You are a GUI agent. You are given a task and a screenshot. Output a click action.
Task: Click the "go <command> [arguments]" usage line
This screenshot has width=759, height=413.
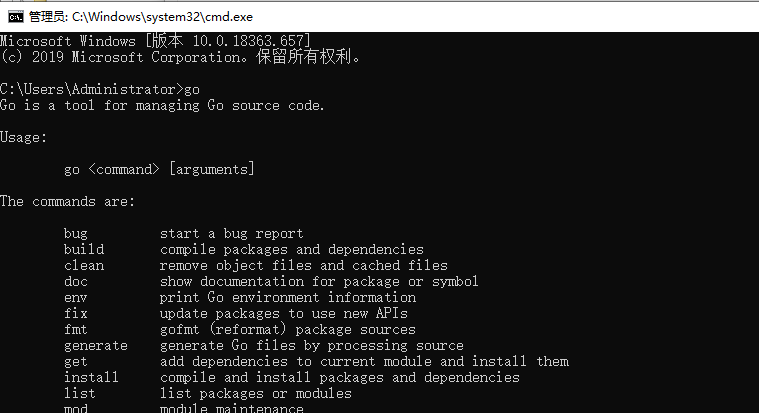pos(159,169)
